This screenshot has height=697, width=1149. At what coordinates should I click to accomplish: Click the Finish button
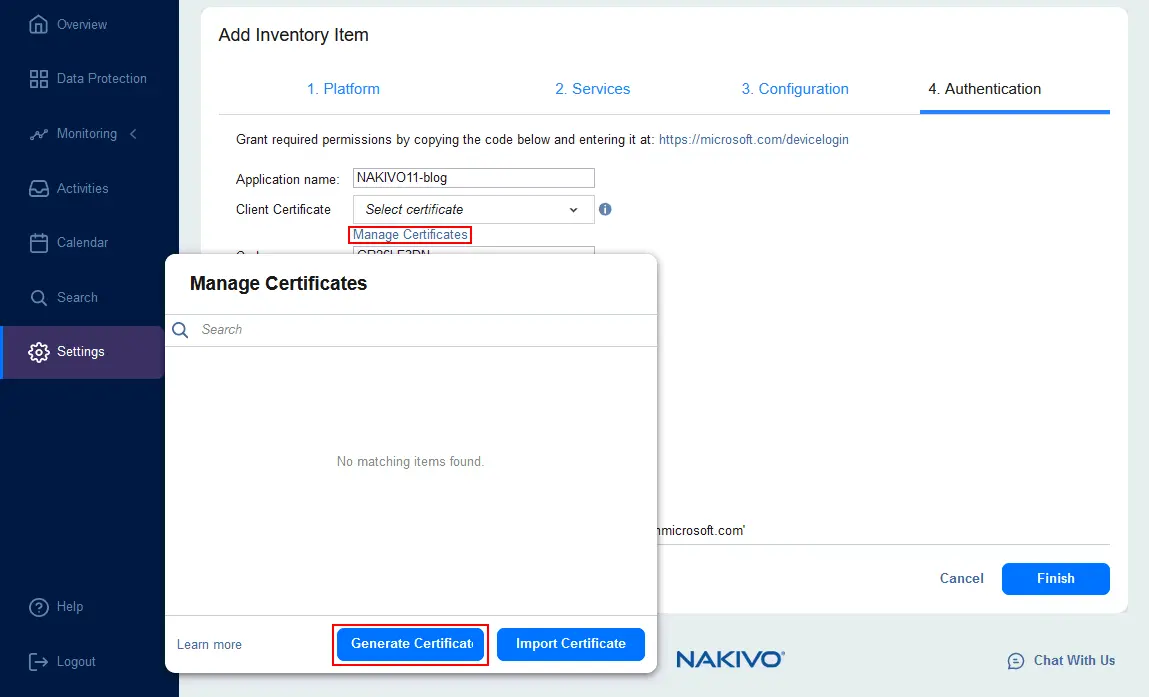(x=1055, y=579)
